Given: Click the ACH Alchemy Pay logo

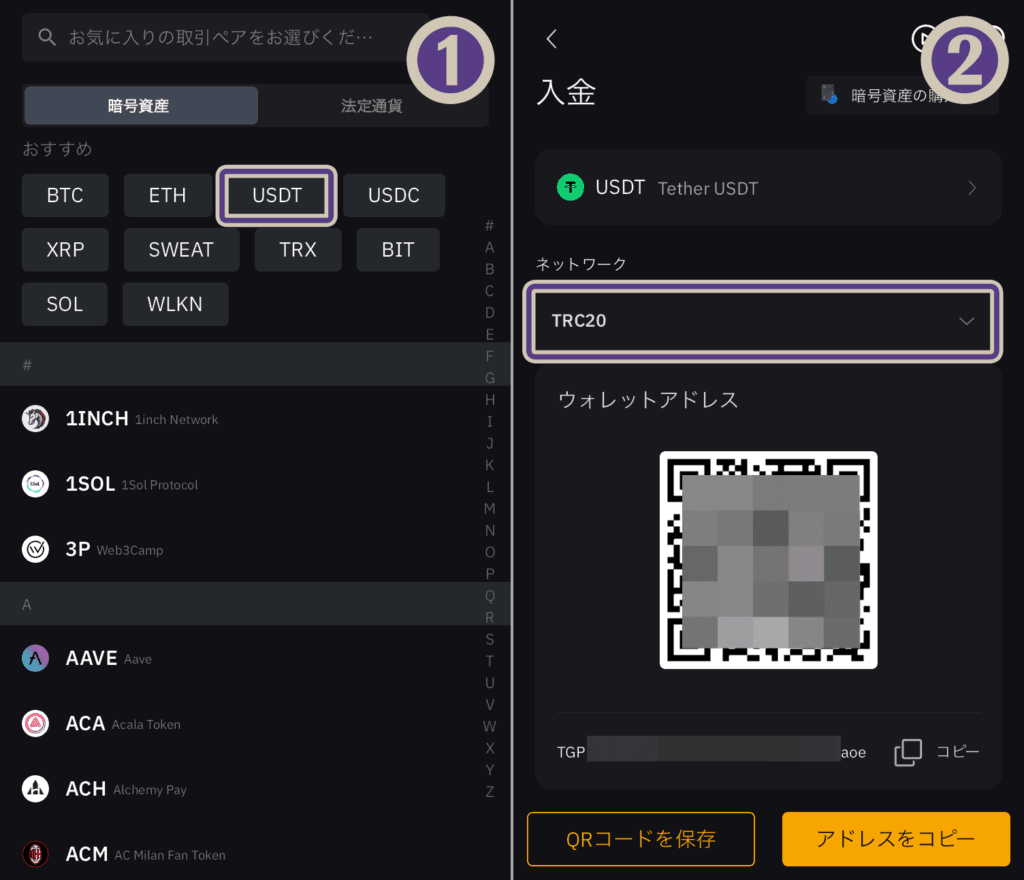Looking at the screenshot, I should [35, 789].
